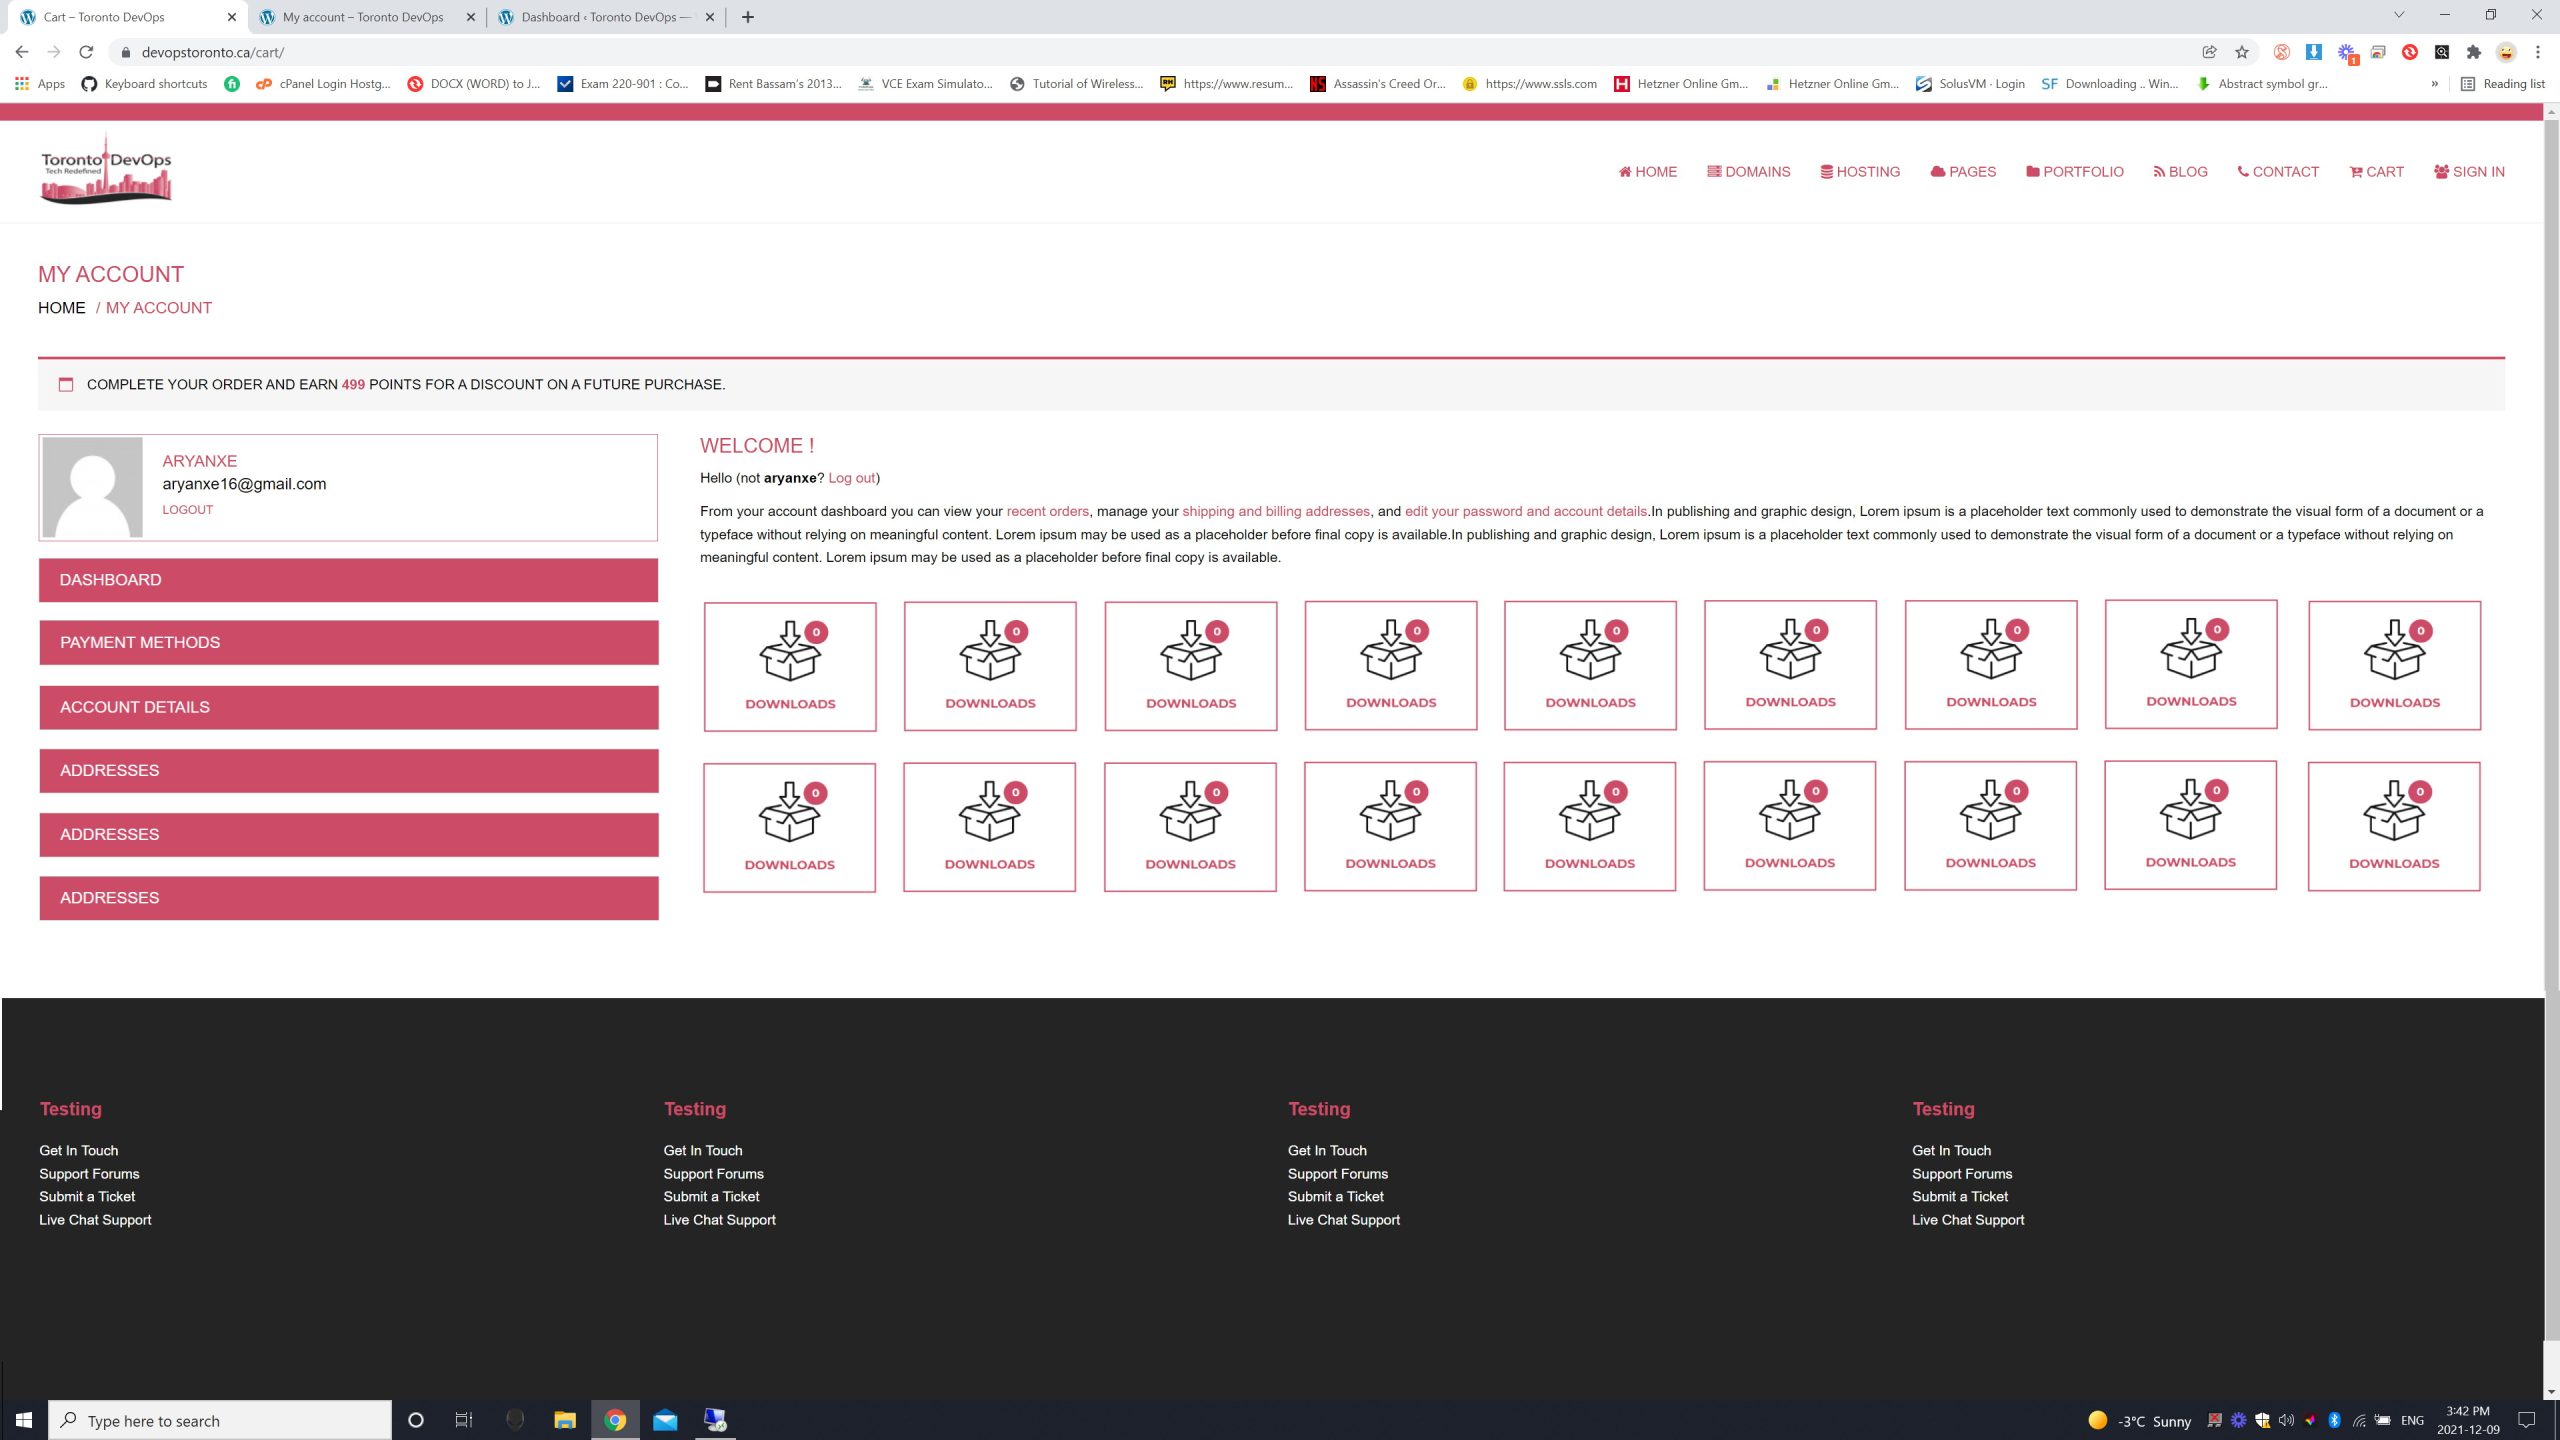Switch to My account browser tab
The width and height of the screenshot is (2560, 1440).
362,17
